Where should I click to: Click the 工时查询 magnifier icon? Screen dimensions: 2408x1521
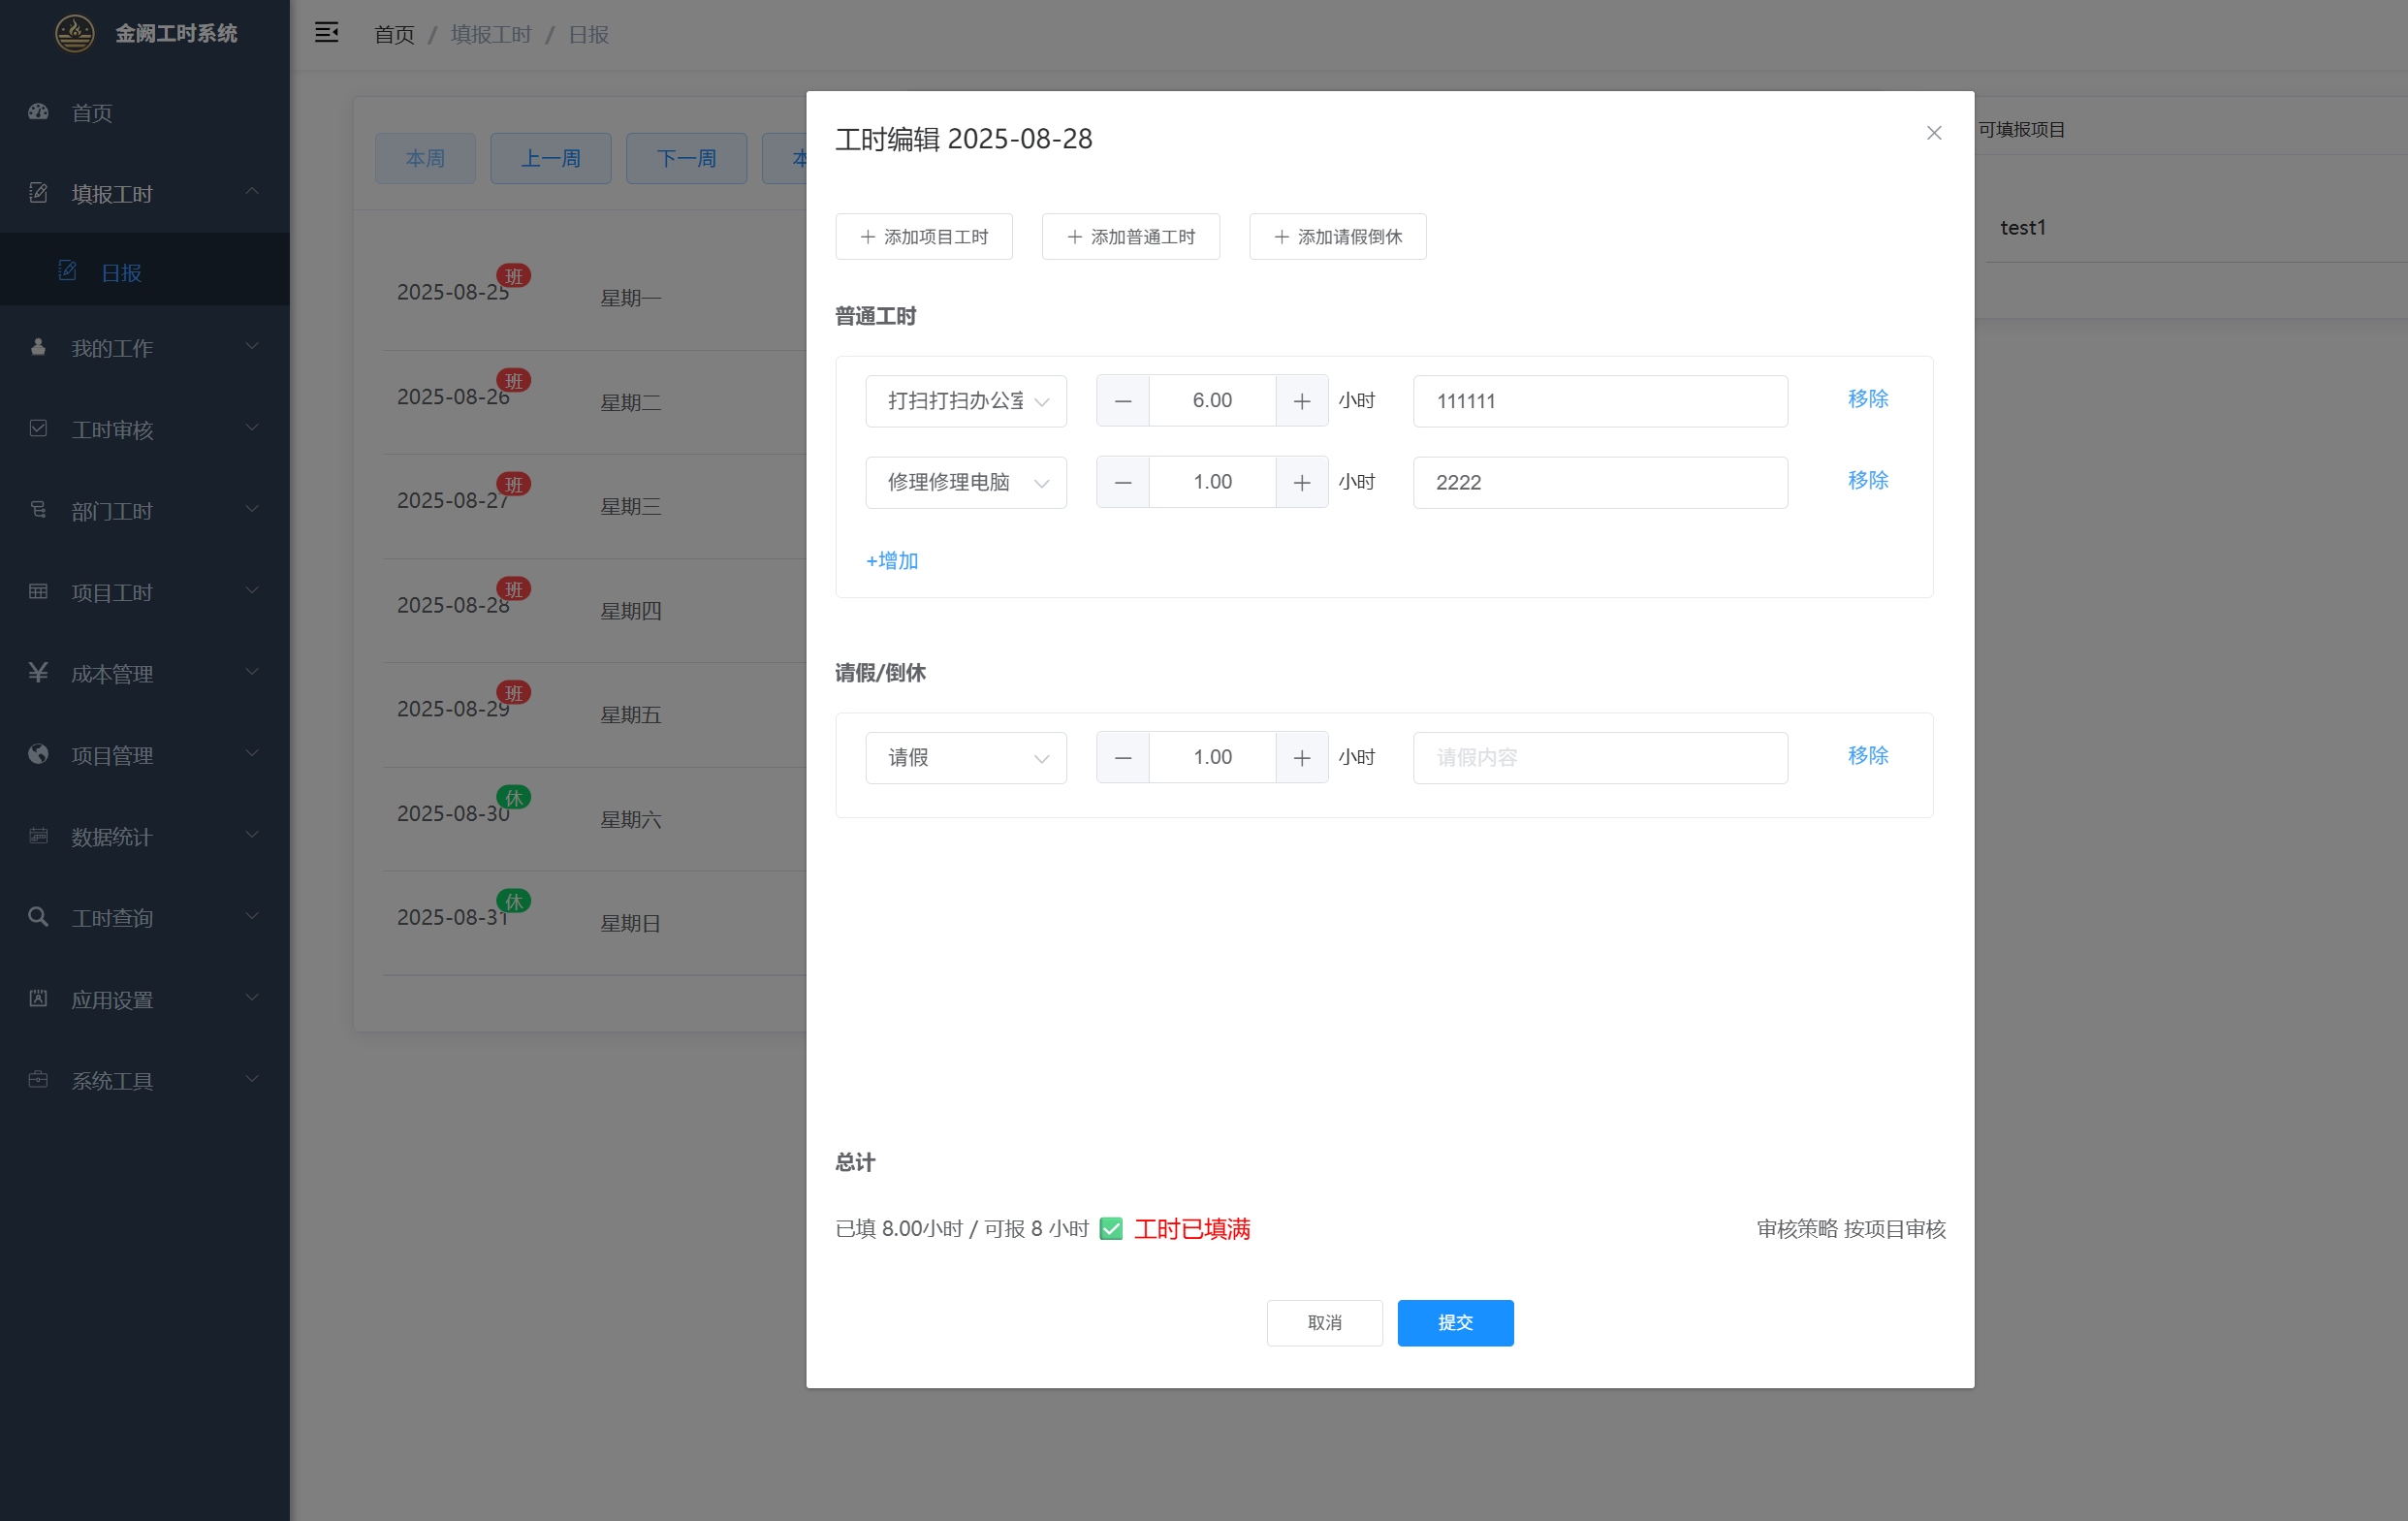tap(38, 917)
